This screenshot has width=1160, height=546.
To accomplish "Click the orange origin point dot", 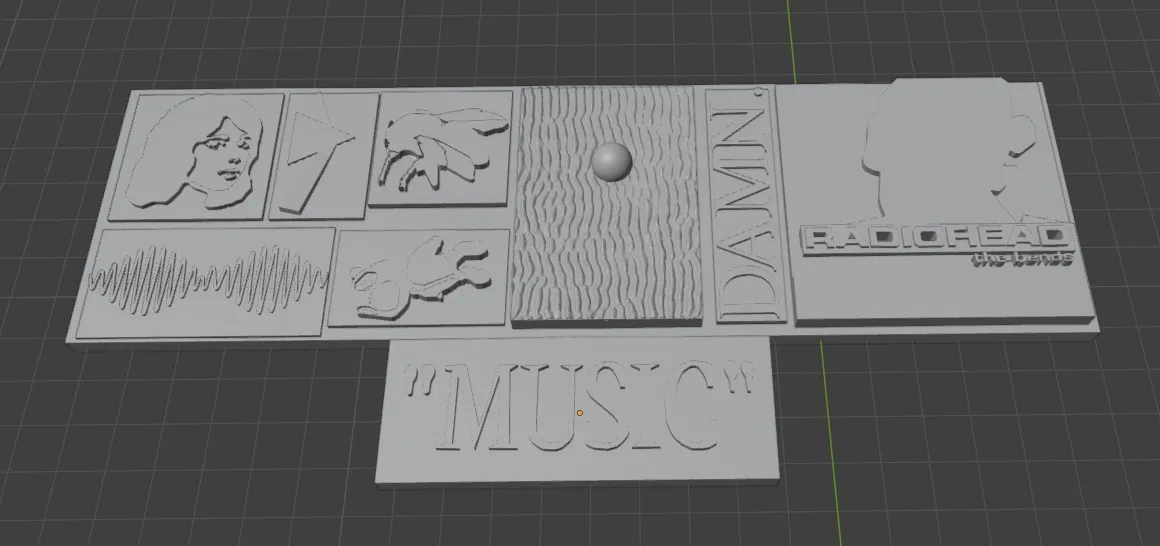I will [580, 413].
